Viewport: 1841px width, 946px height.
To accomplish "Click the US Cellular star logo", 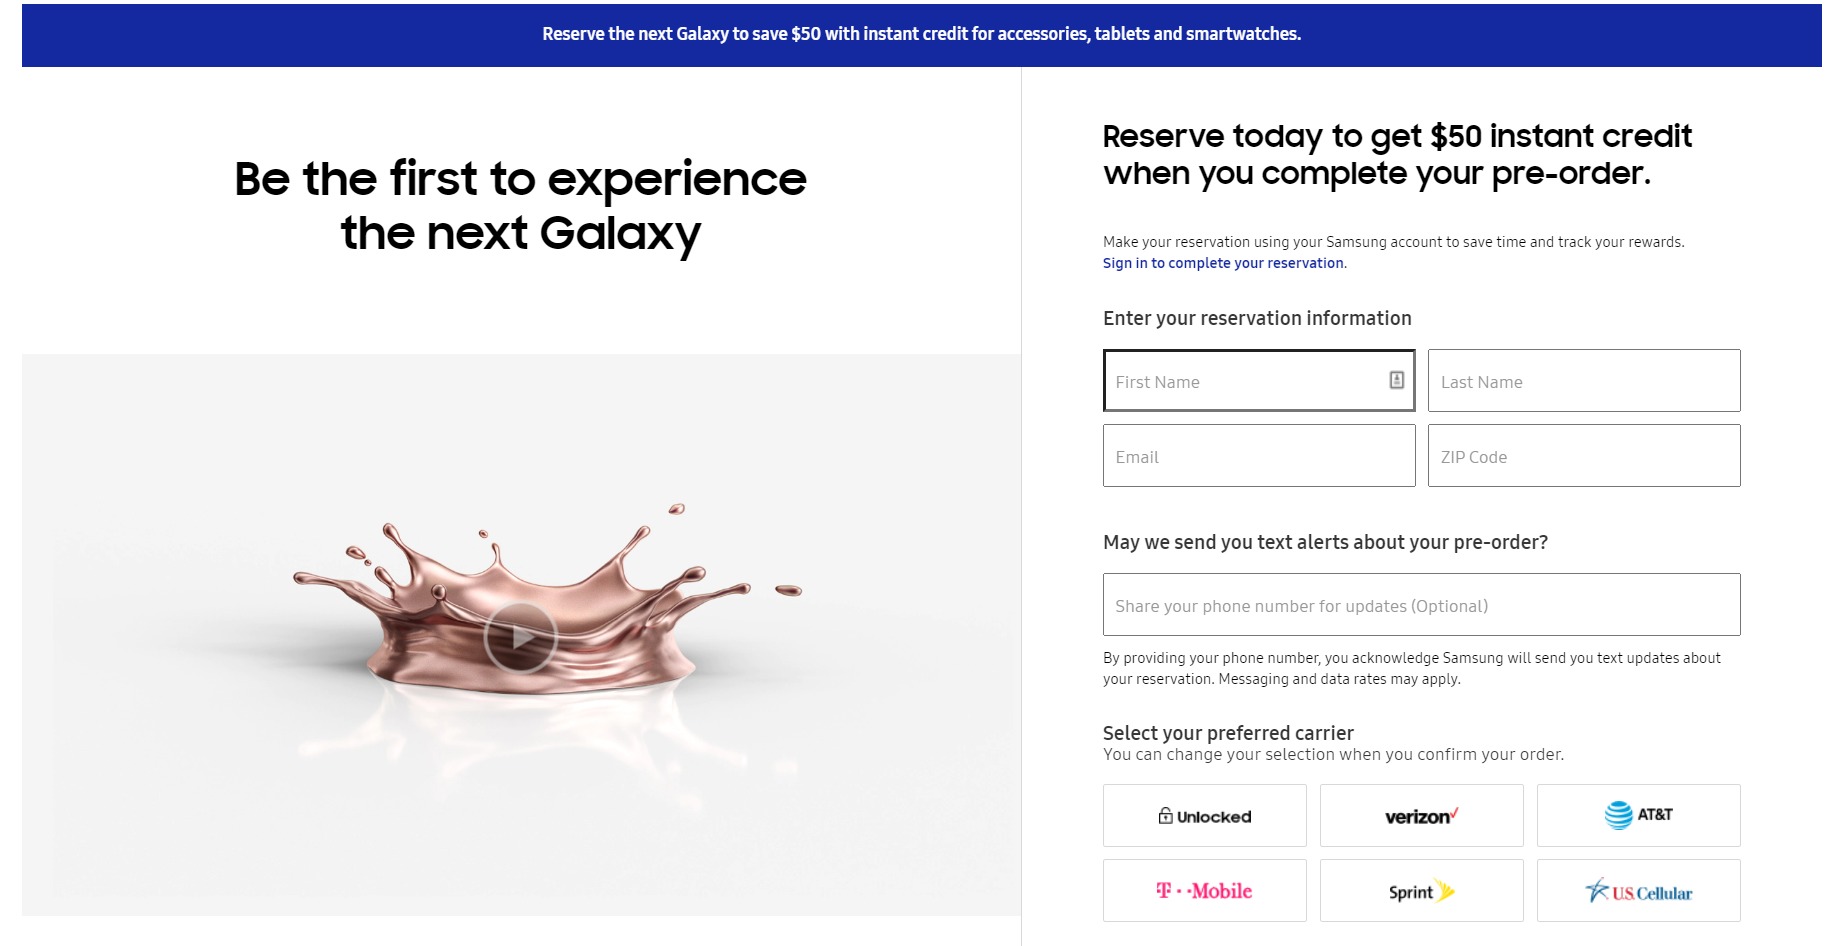I will [1597, 889].
